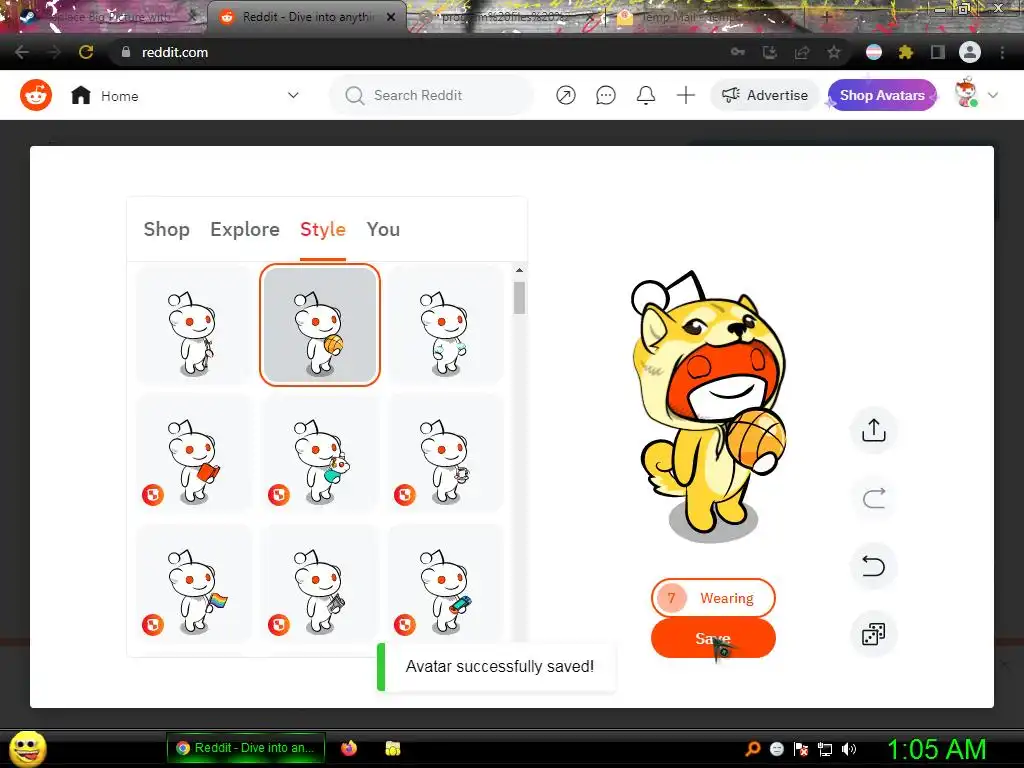Click the volume speaker tray icon
The height and width of the screenshot is (768, 1024).
[849, 749]
